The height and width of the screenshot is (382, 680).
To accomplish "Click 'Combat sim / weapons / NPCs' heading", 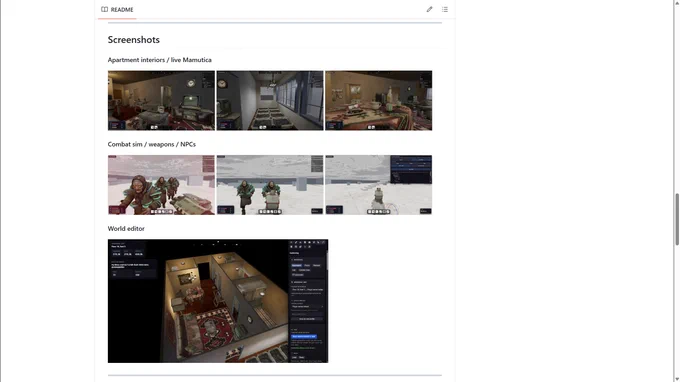I will pos(152,144).
